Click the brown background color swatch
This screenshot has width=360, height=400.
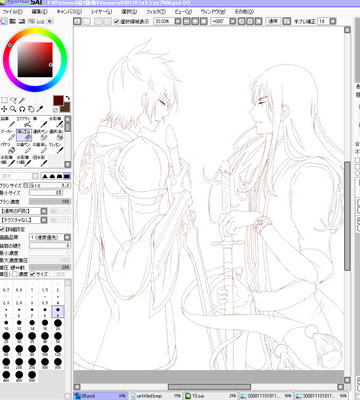66,107
